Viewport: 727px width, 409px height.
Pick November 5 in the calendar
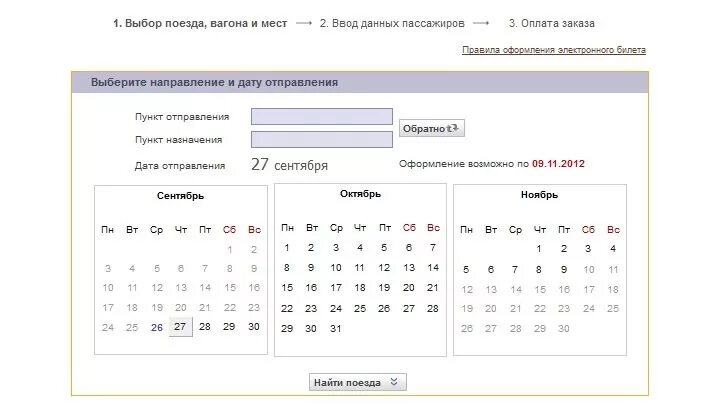pyautogui.click(x=466, y=269)
